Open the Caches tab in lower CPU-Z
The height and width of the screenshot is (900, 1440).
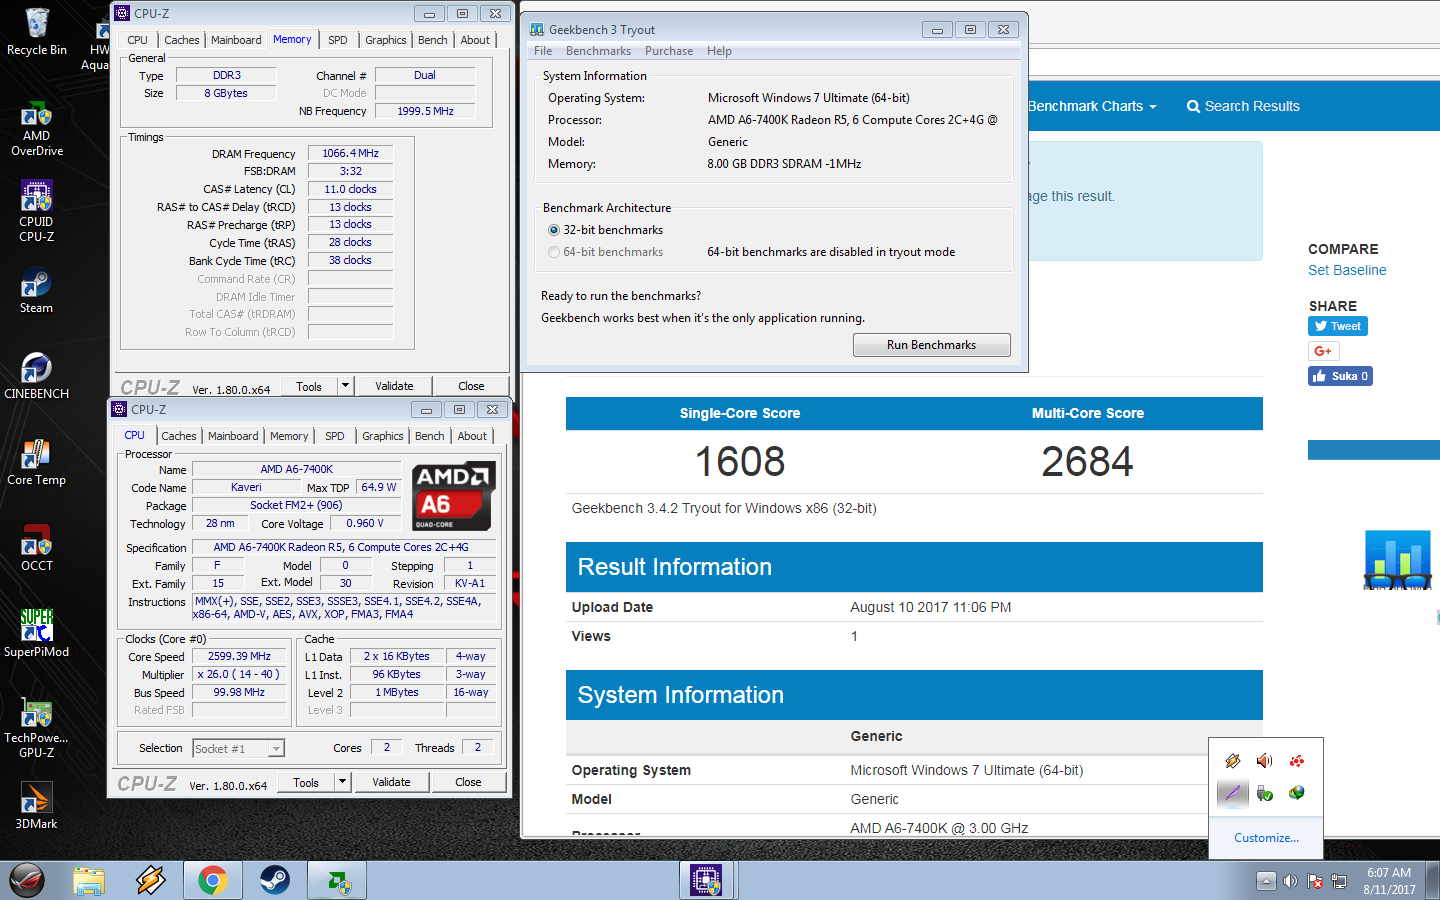click(x=179, y=436)
